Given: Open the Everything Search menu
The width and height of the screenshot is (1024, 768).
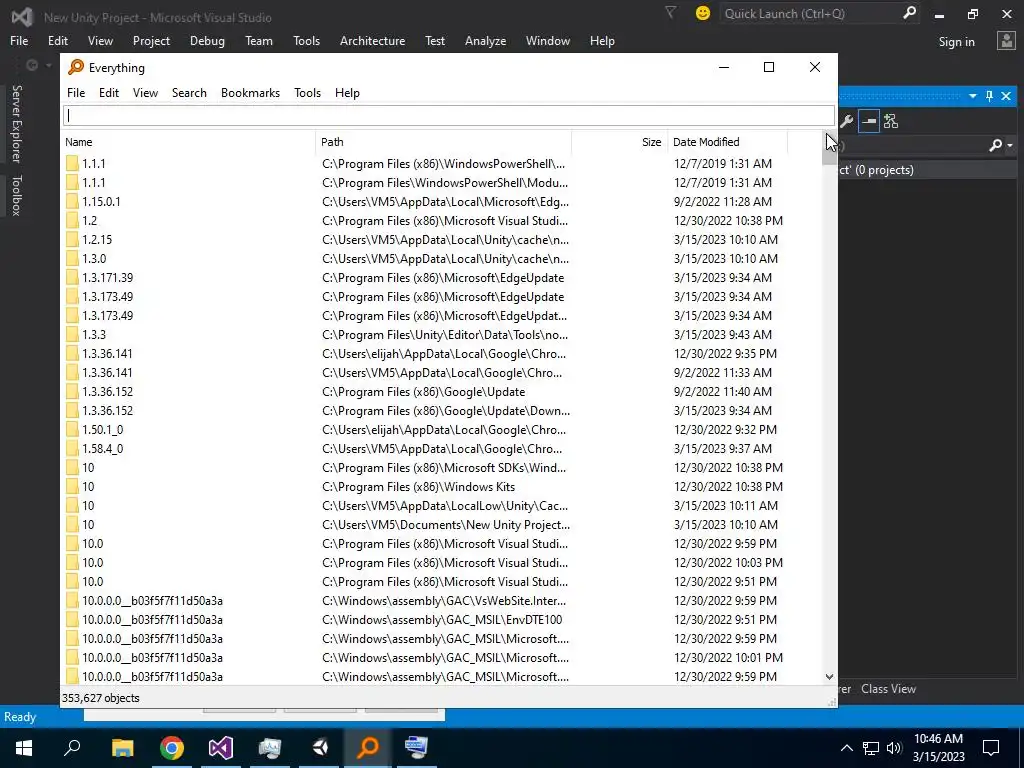Looking at the screenshot, I should tap(189, 93).
